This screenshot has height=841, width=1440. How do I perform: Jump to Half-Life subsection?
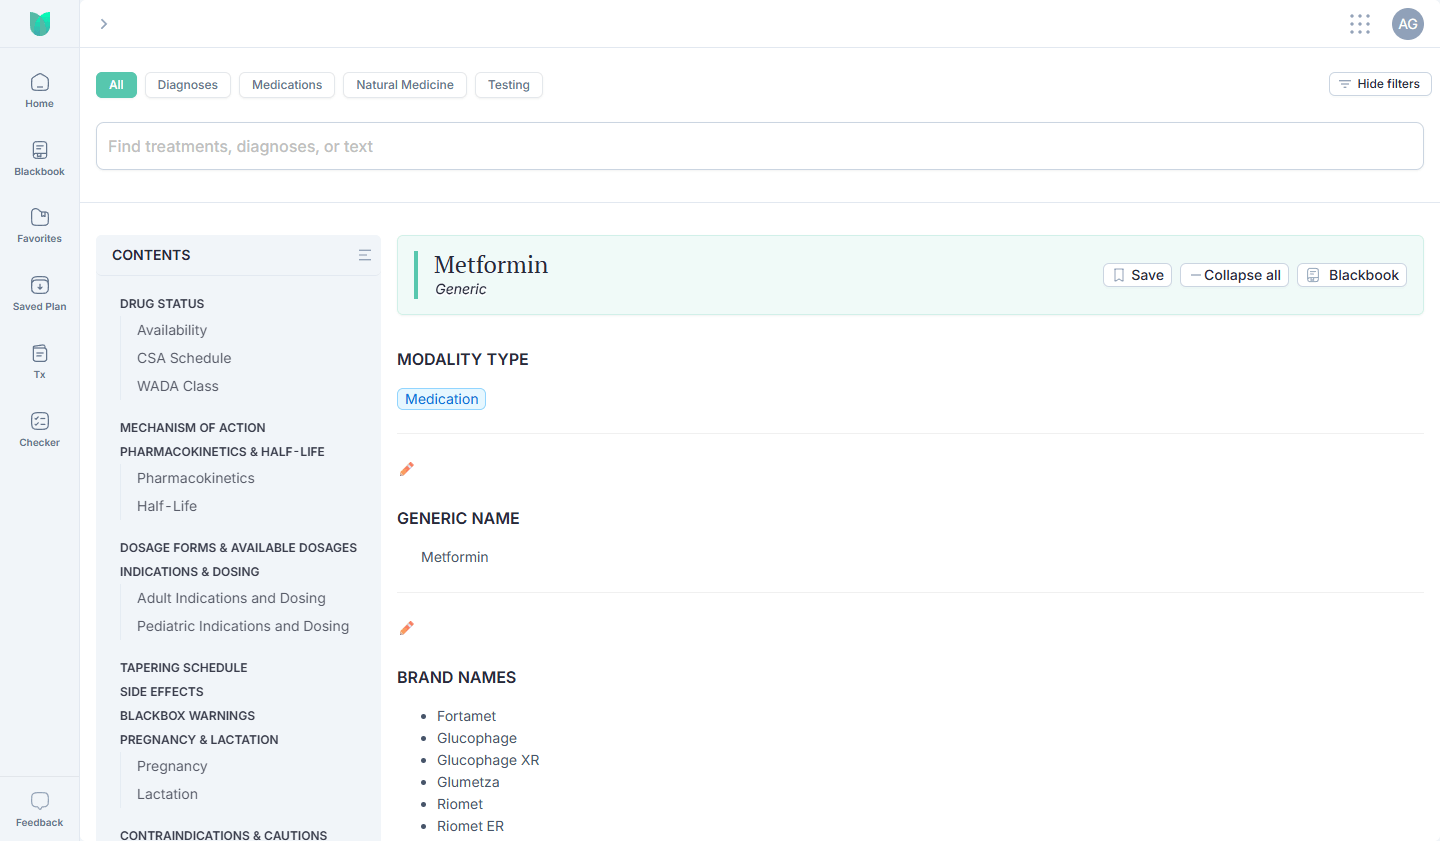click(167, 506)
